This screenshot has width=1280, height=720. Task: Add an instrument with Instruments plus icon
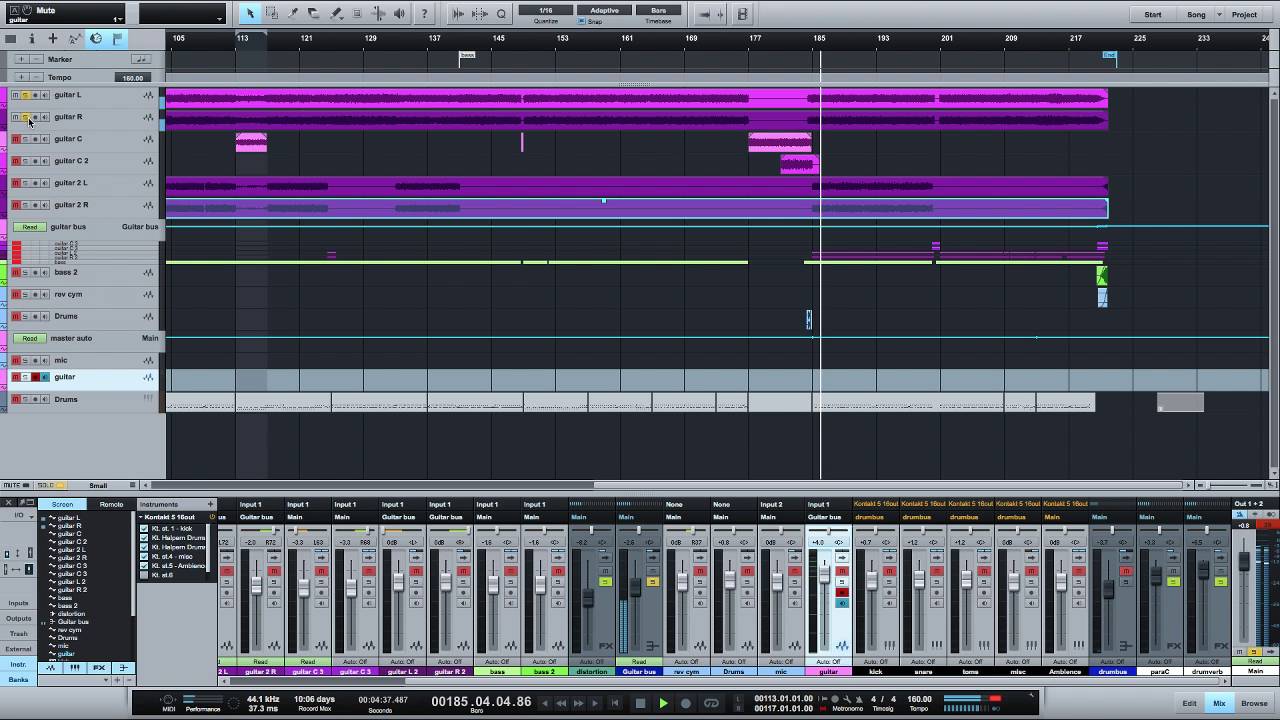click(x=210, y=504)
